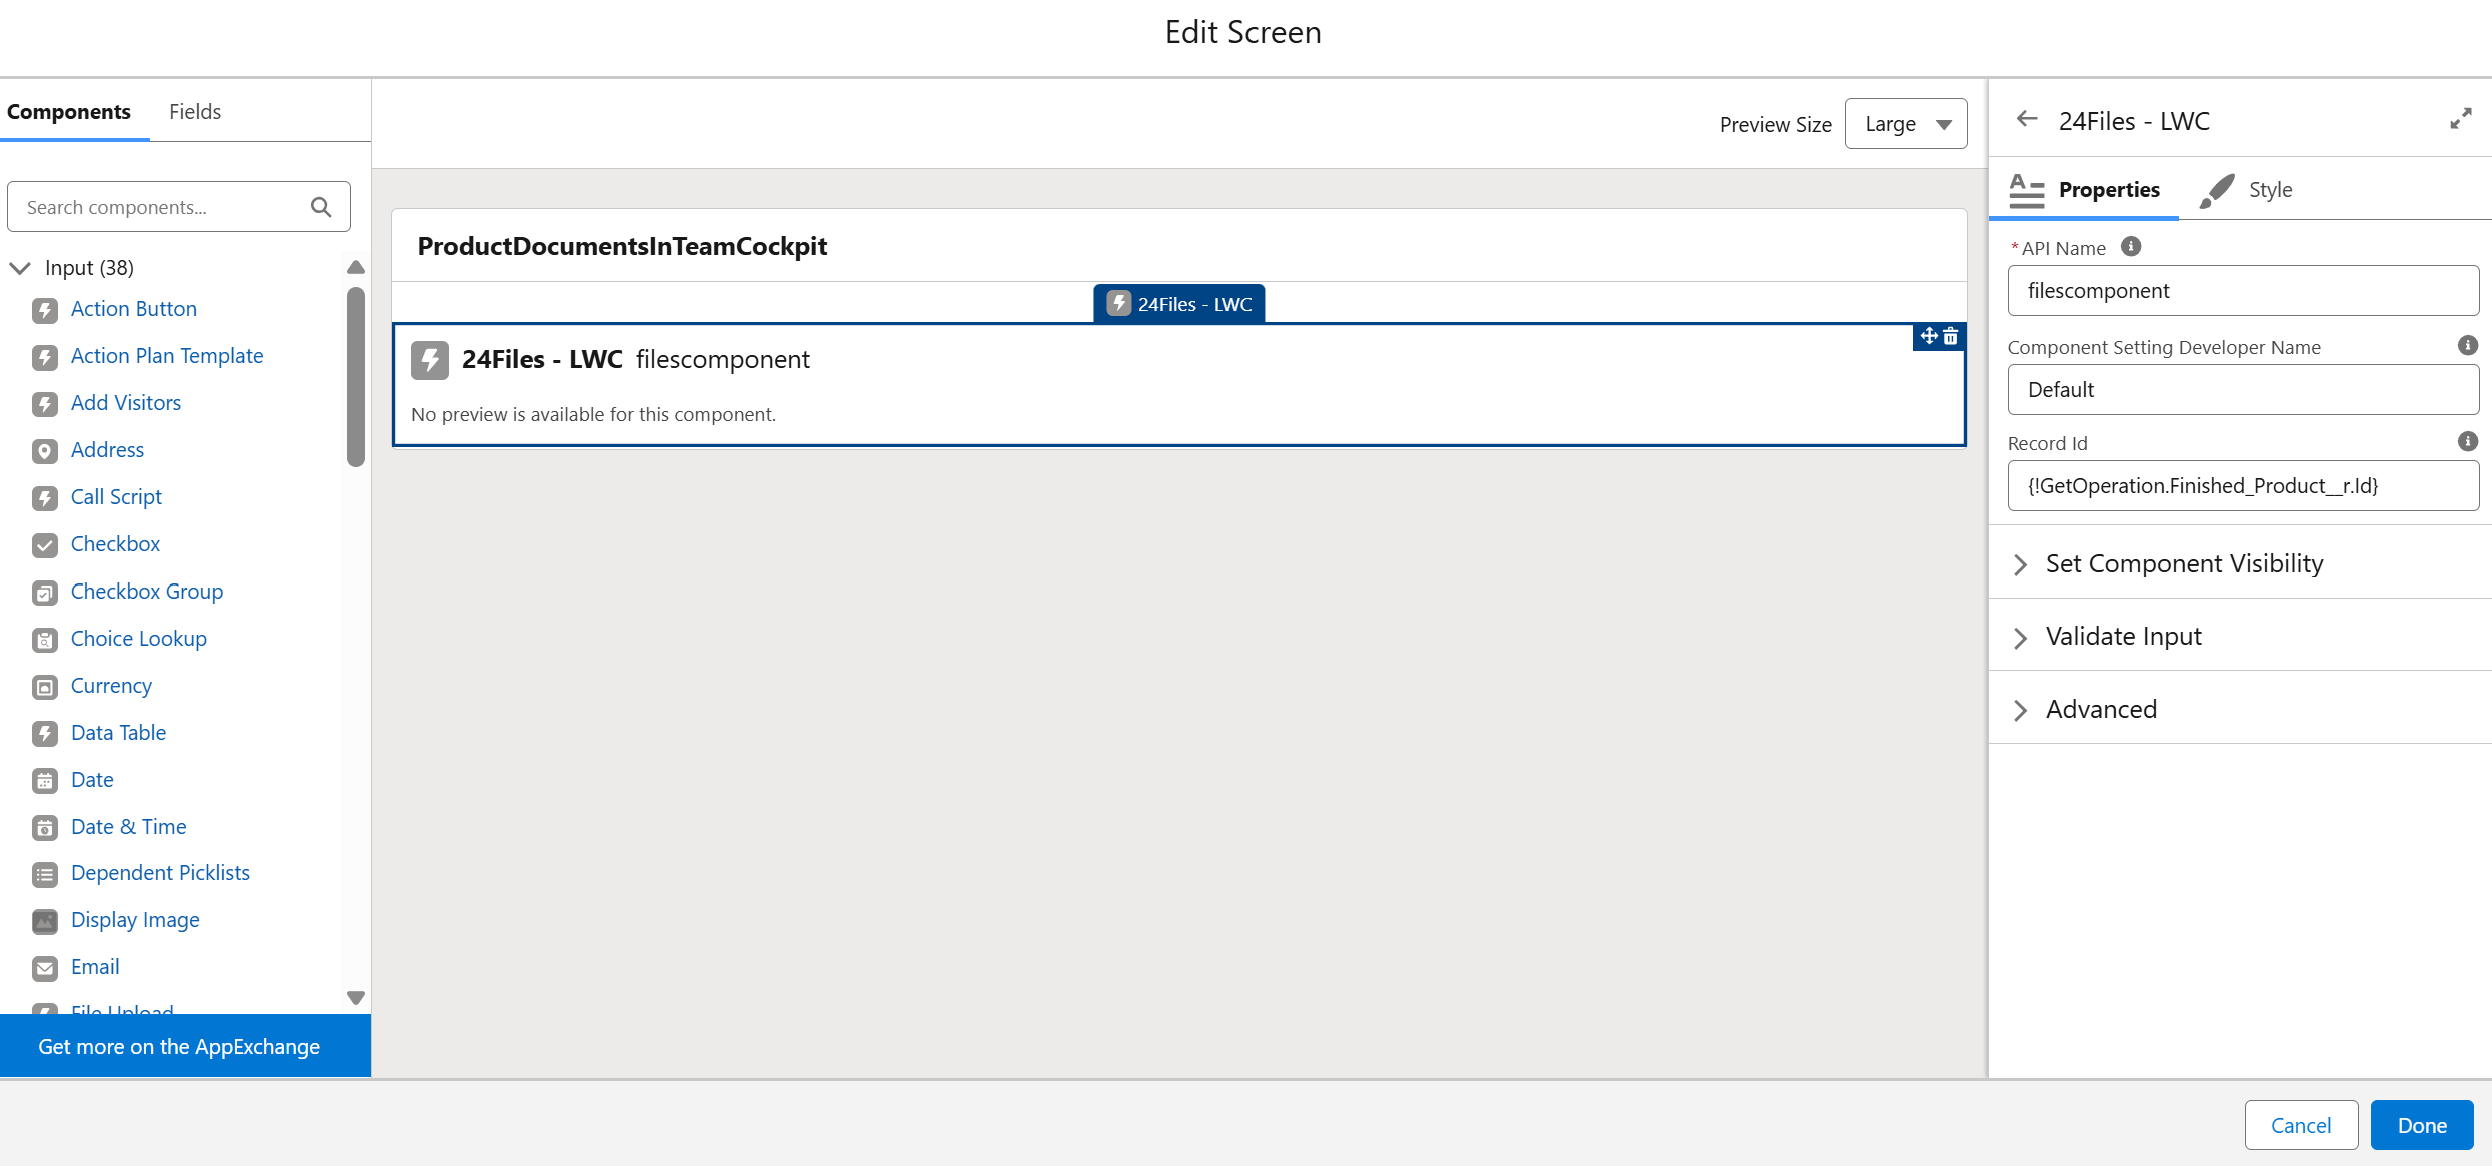The height and width of the screenshot is (1166, 2492).
Task: Click the Dependent Picklists component icon
Action: coord(45,875)
